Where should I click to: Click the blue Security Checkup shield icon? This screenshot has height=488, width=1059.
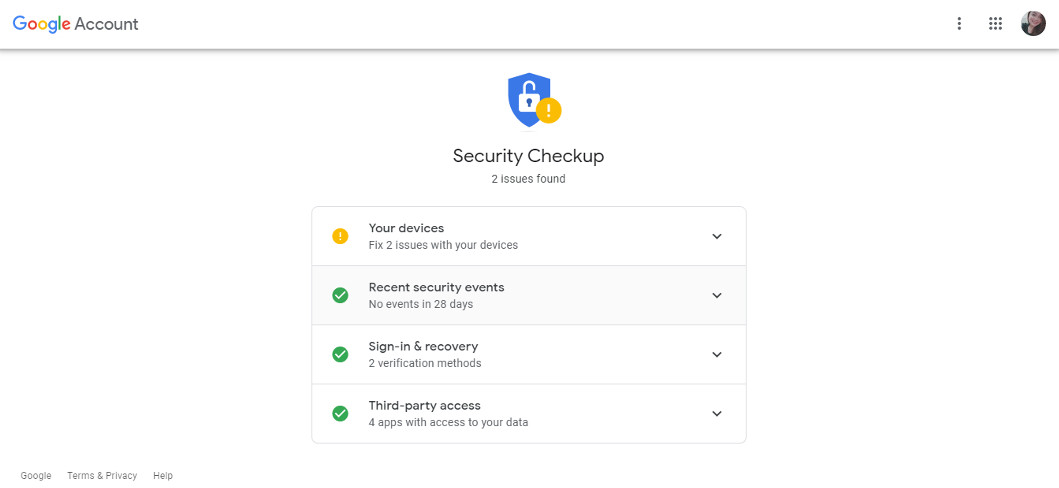coord(529,100)
